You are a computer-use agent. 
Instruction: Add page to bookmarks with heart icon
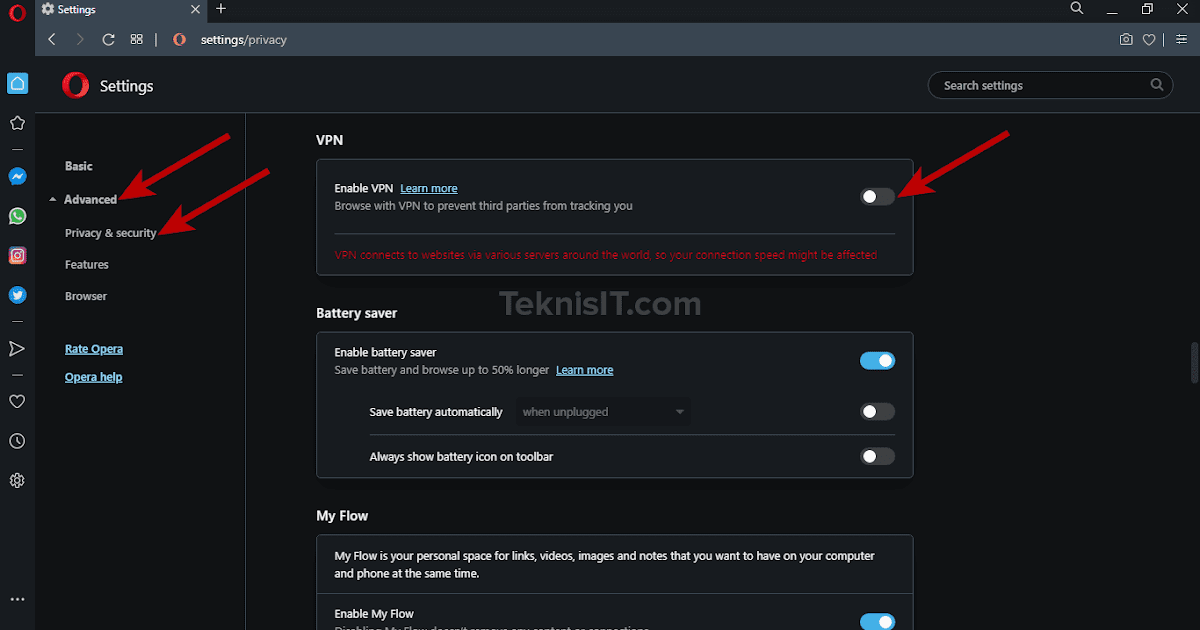[x=1149, y=40]
